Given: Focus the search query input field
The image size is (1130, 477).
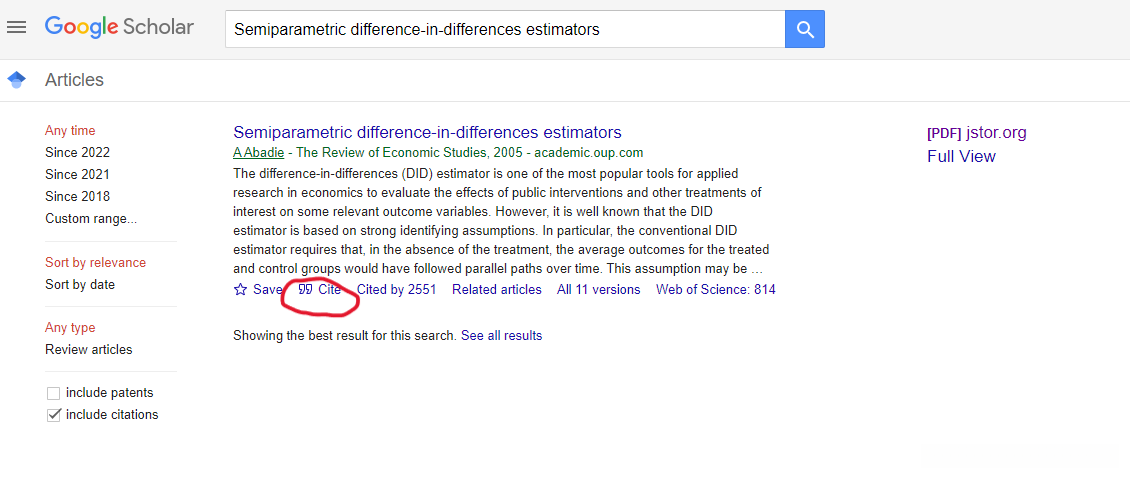Looking at the screenshot, I should pyautogui.click(x=505, y=30).
